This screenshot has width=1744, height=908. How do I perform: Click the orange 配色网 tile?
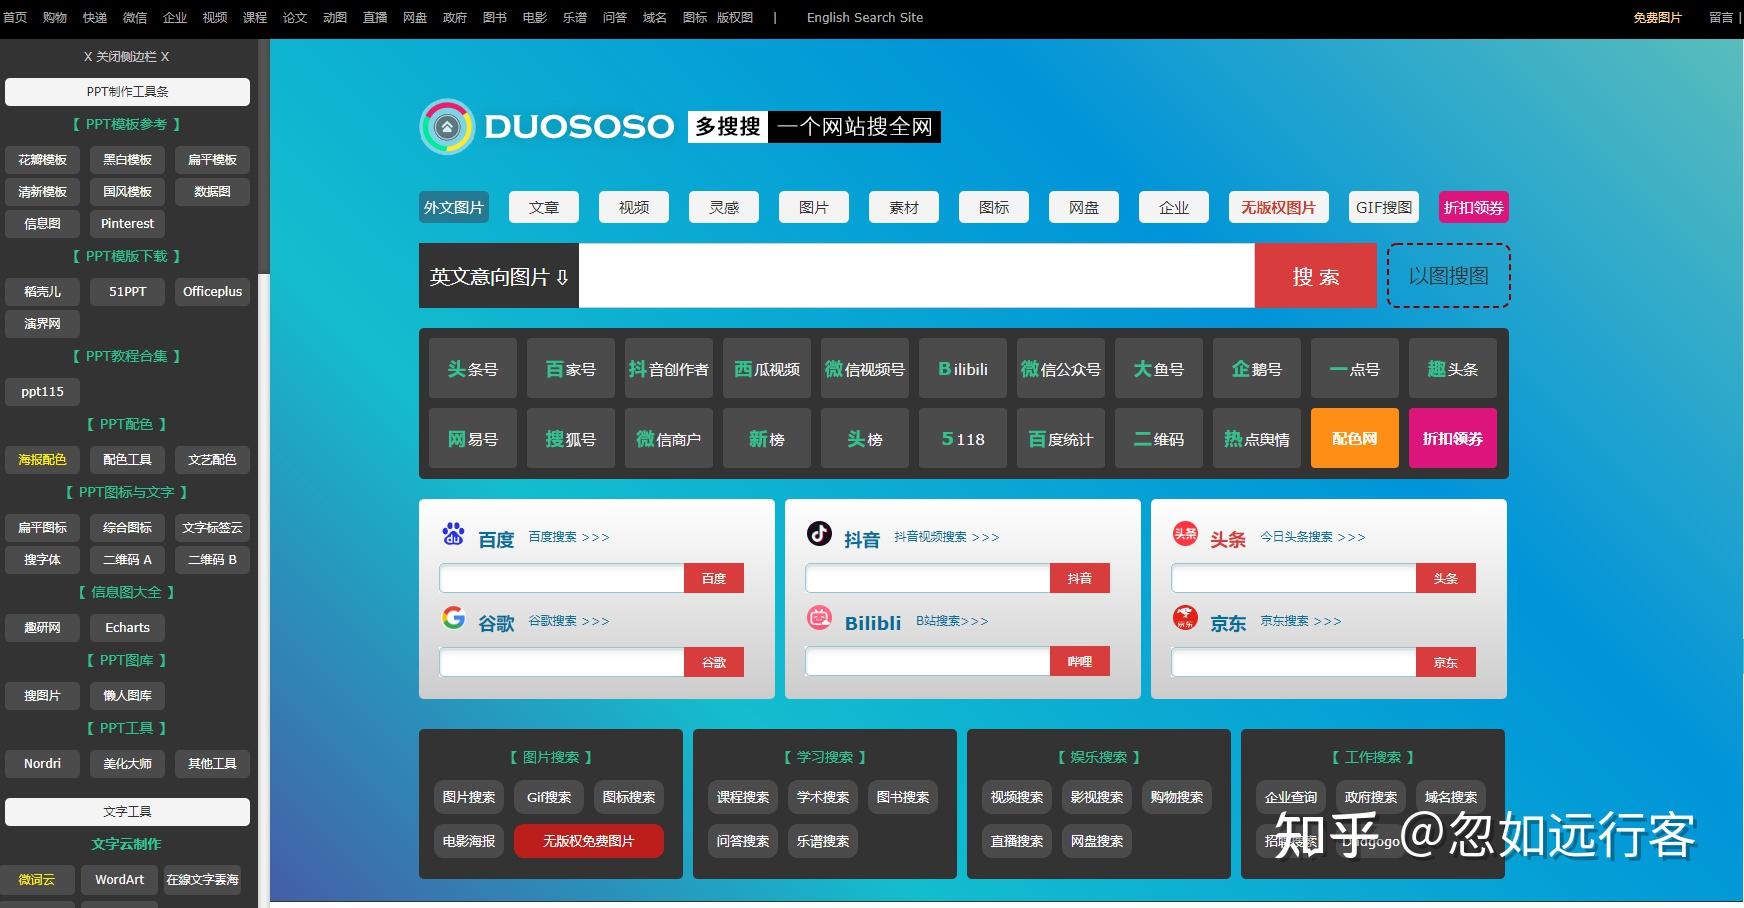(x=1355, y=438)
